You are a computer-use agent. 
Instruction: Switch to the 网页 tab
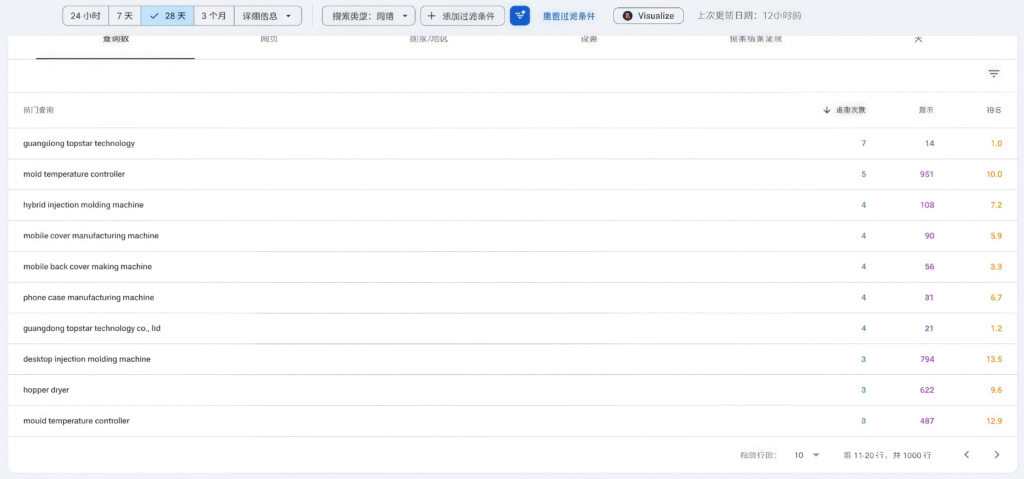pyautogui.click(x=269, y=41)
